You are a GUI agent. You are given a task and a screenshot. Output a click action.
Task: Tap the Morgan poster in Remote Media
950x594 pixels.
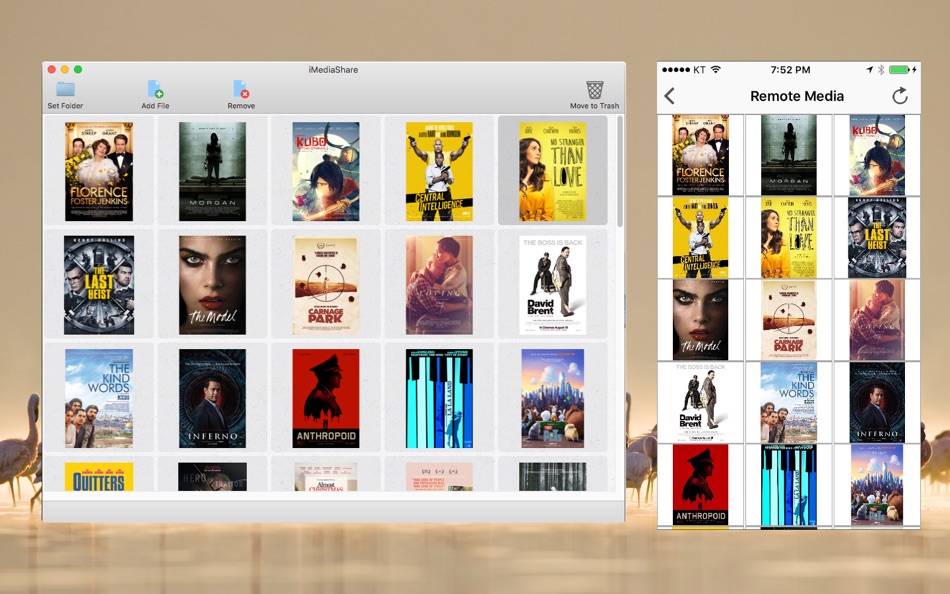(x=789, y=155)
